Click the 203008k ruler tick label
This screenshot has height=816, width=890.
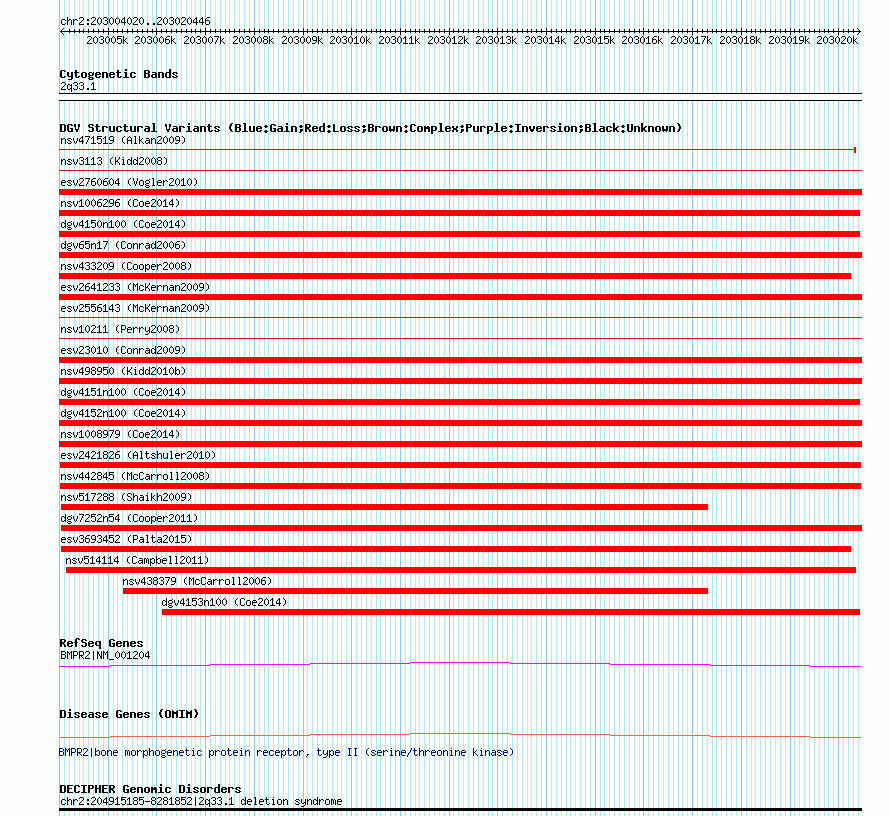[x=253, y=40]
